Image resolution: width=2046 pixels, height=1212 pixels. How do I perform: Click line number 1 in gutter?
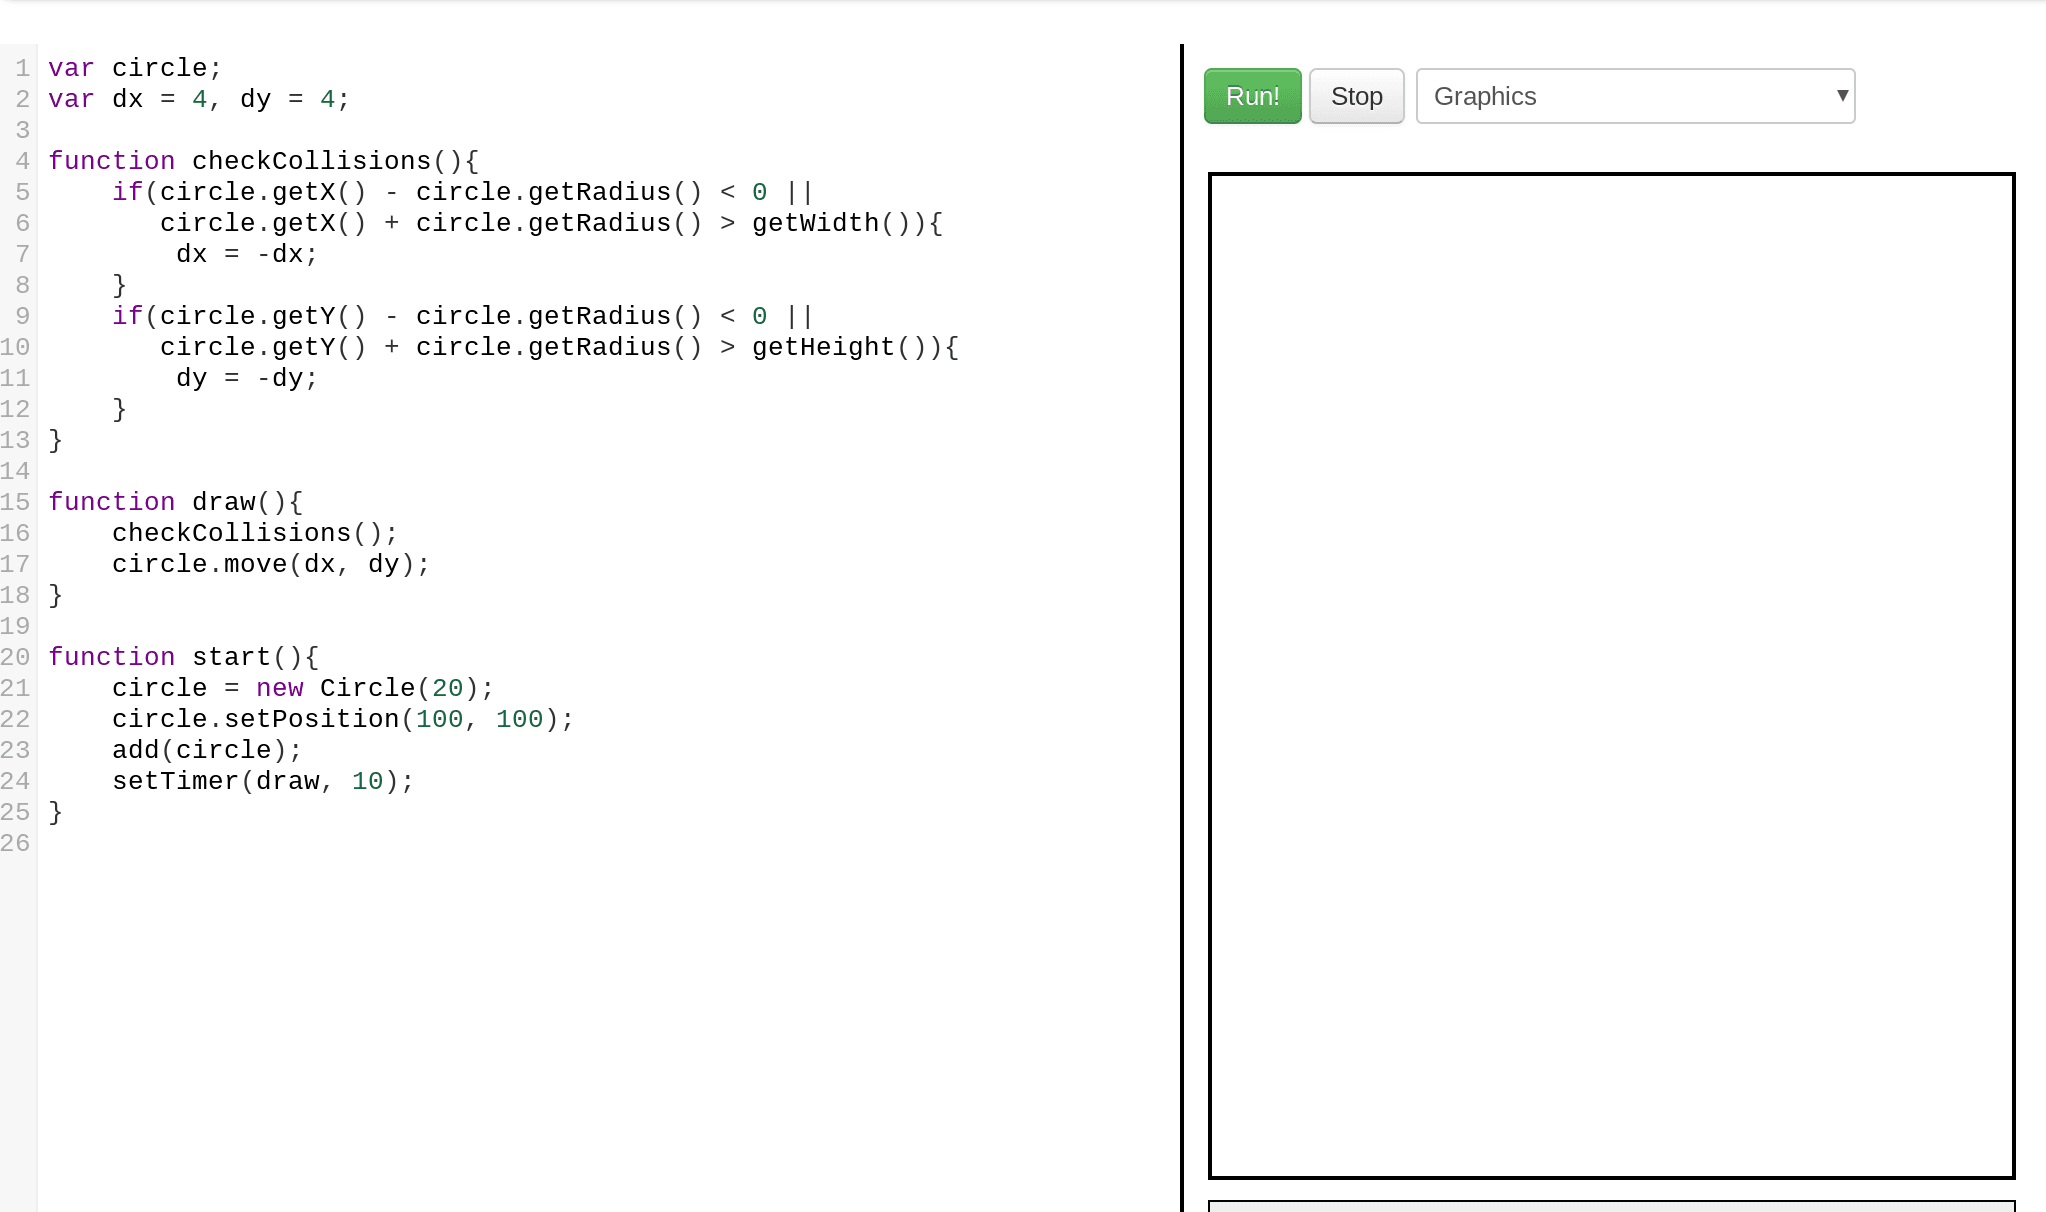22,68
